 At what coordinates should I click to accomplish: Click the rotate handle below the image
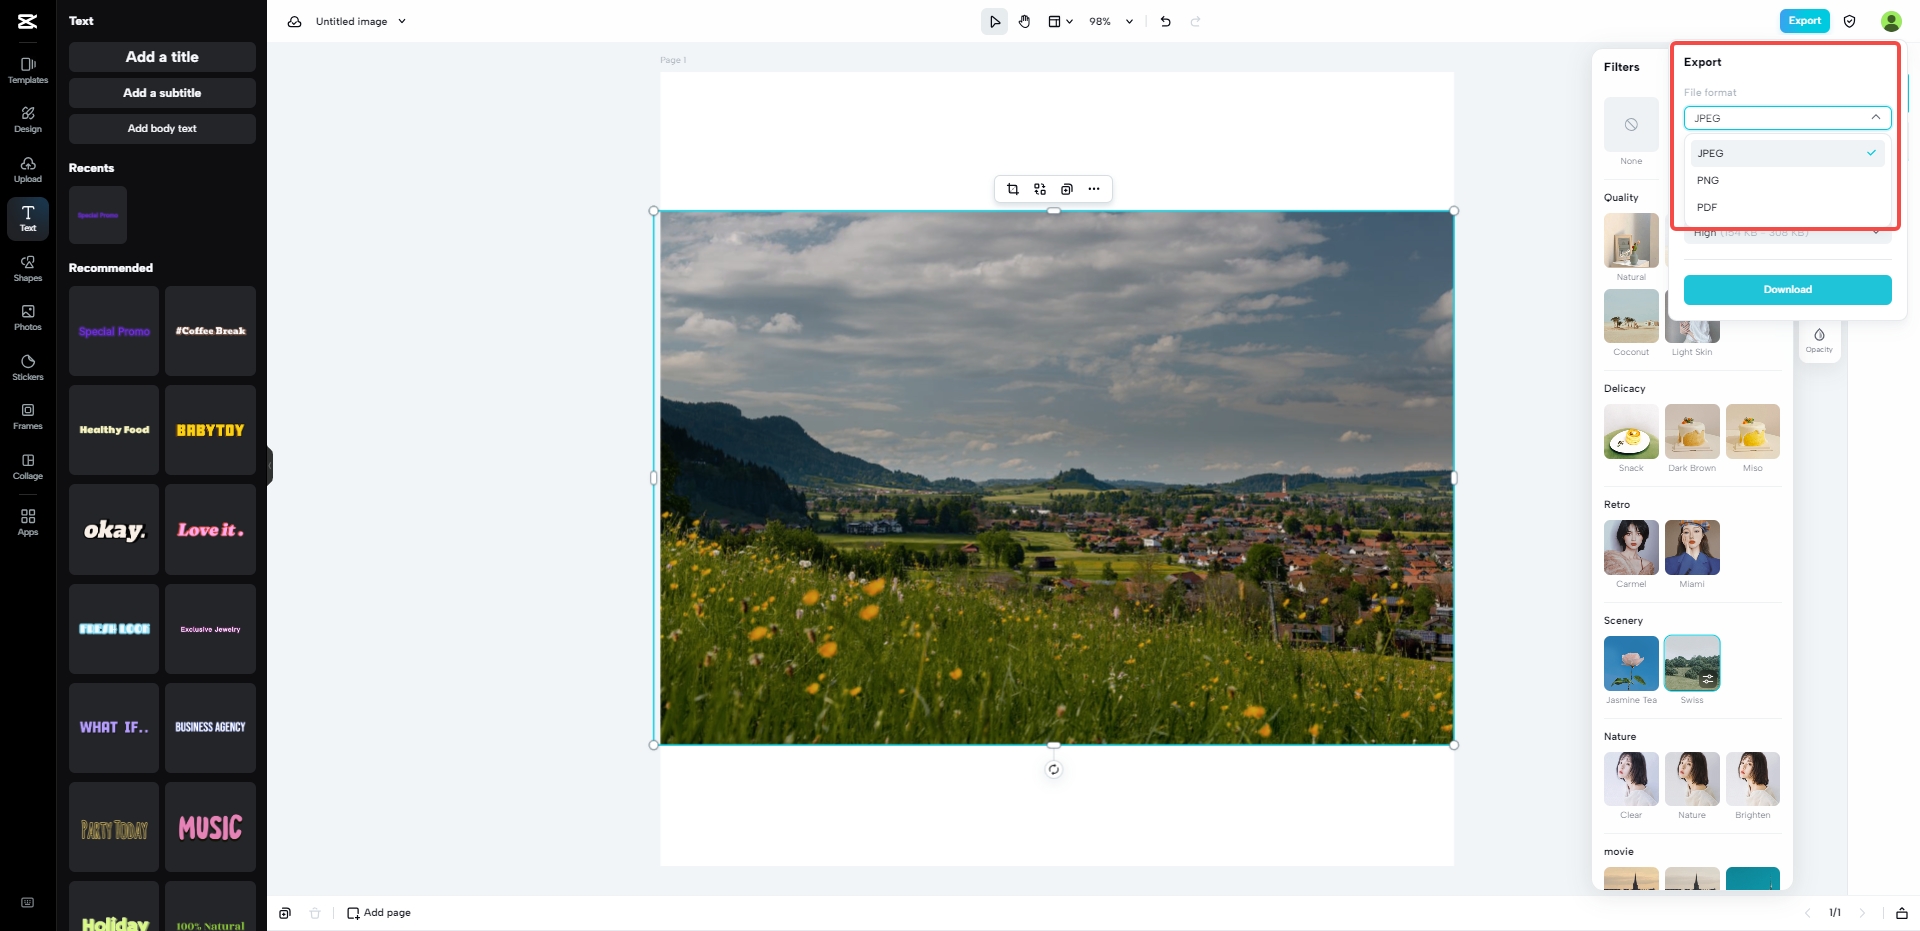coord(1054,769)
